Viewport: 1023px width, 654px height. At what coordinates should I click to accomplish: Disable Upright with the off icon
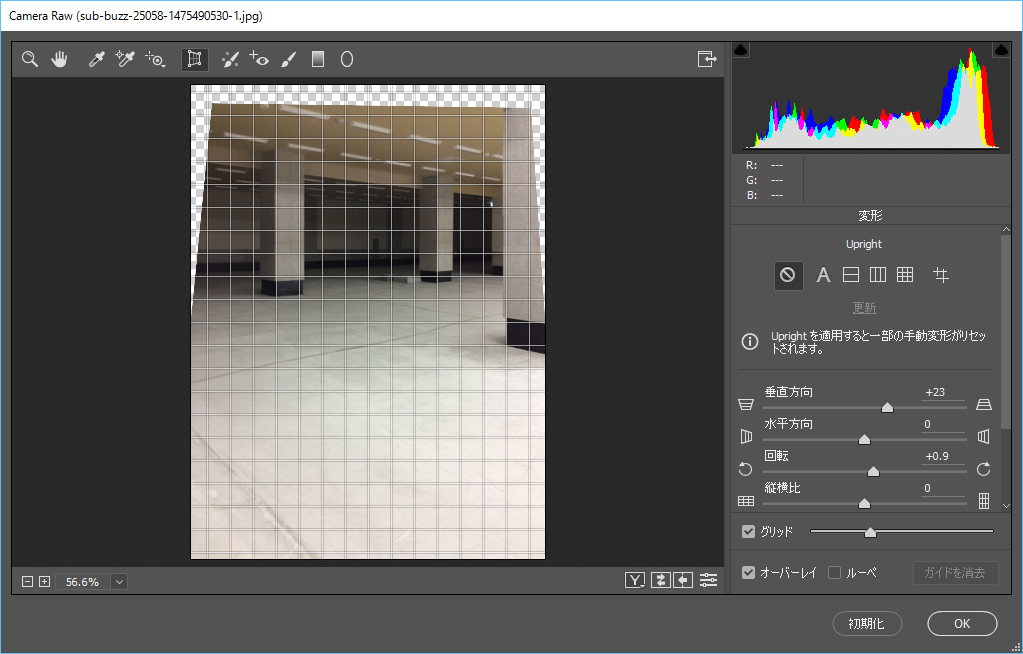pyautogui.click(x=788, y=275)
